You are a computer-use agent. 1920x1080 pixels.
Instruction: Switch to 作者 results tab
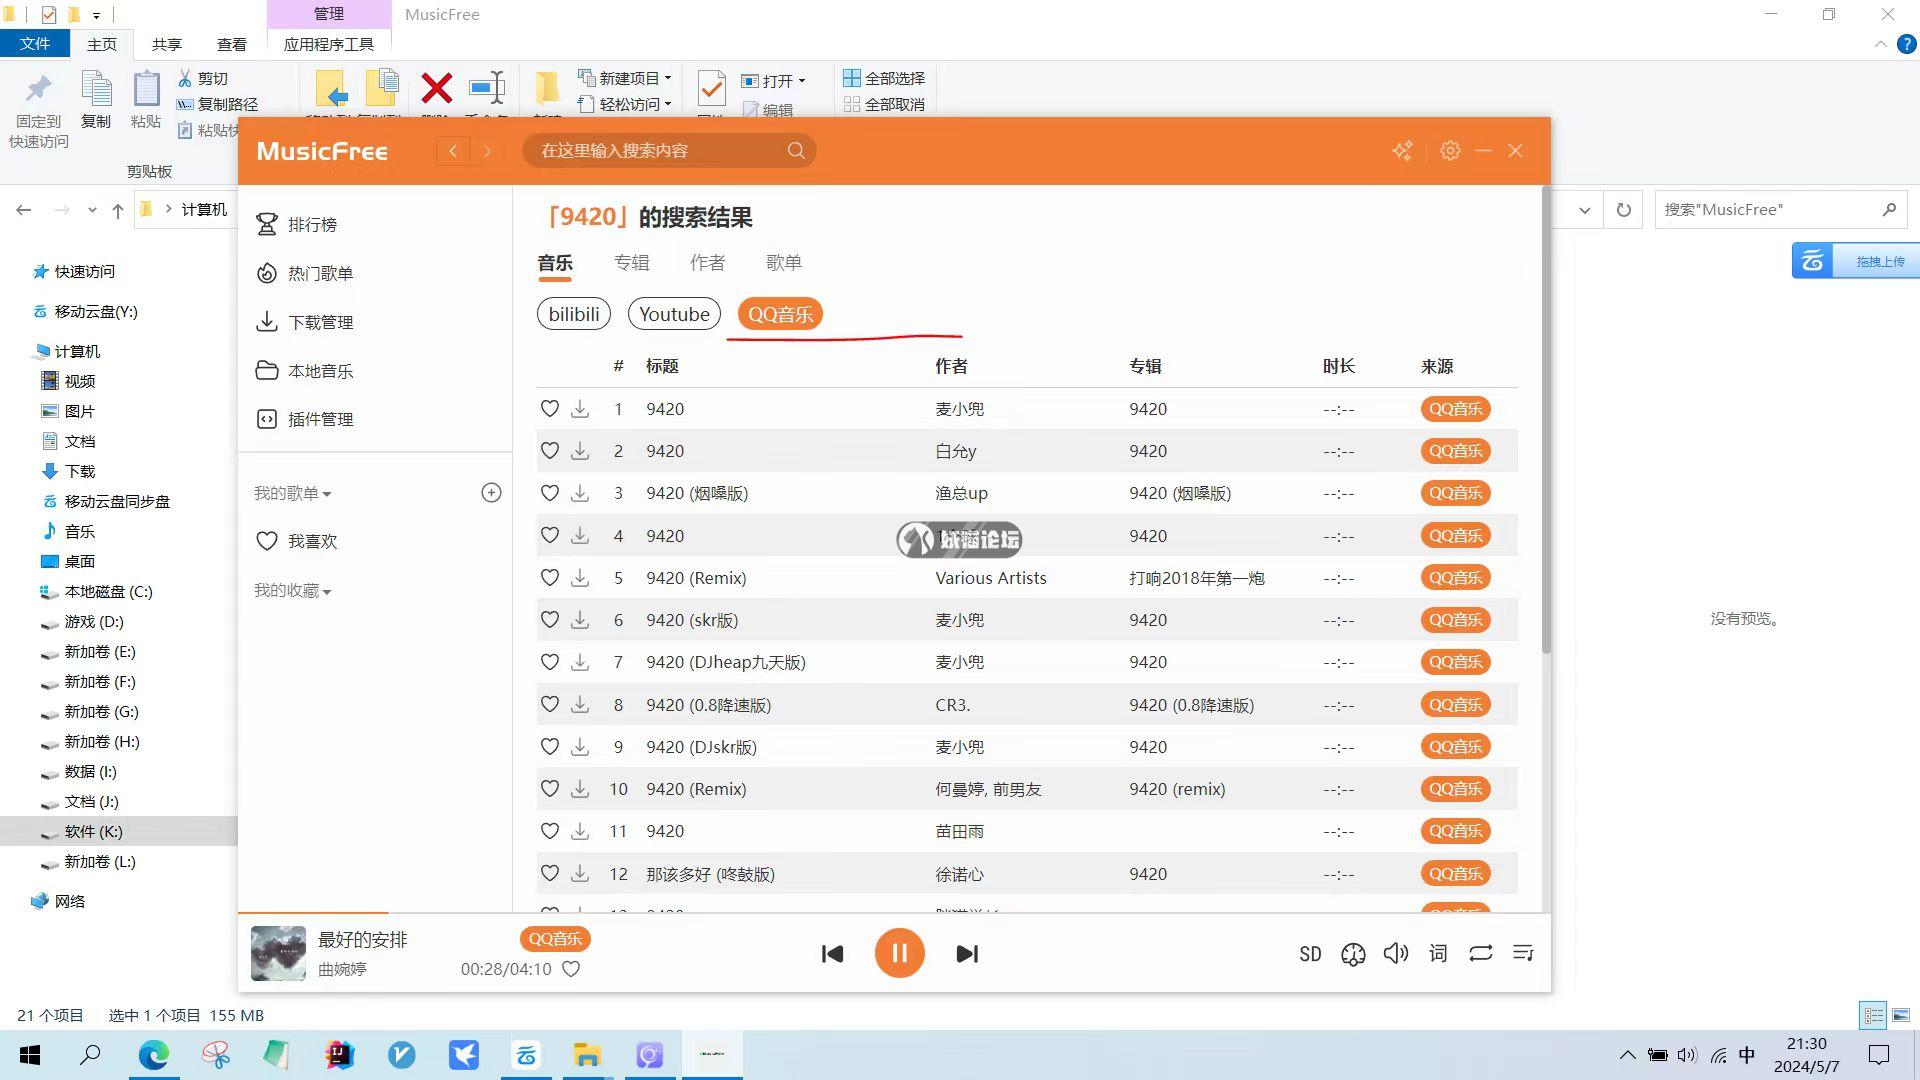point(708,263)
